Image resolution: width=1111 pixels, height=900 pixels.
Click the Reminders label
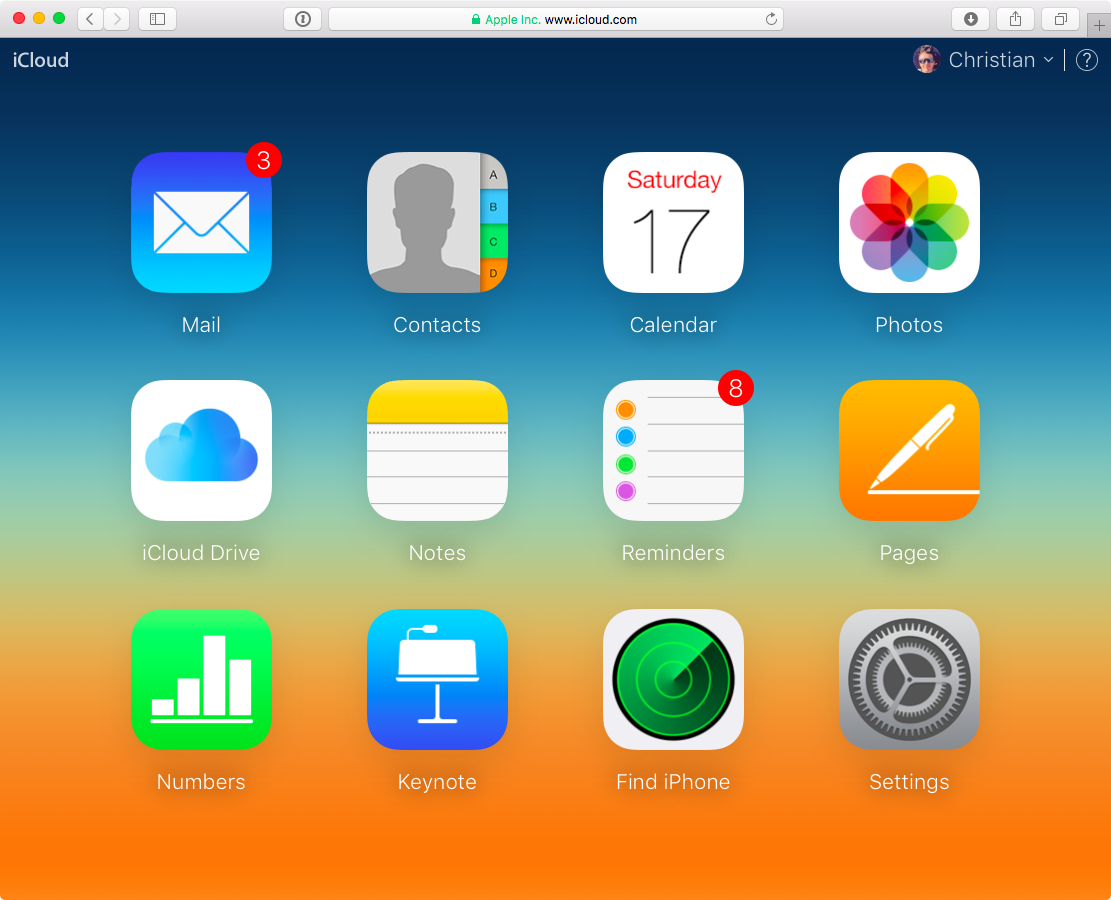tap(673, 553)
